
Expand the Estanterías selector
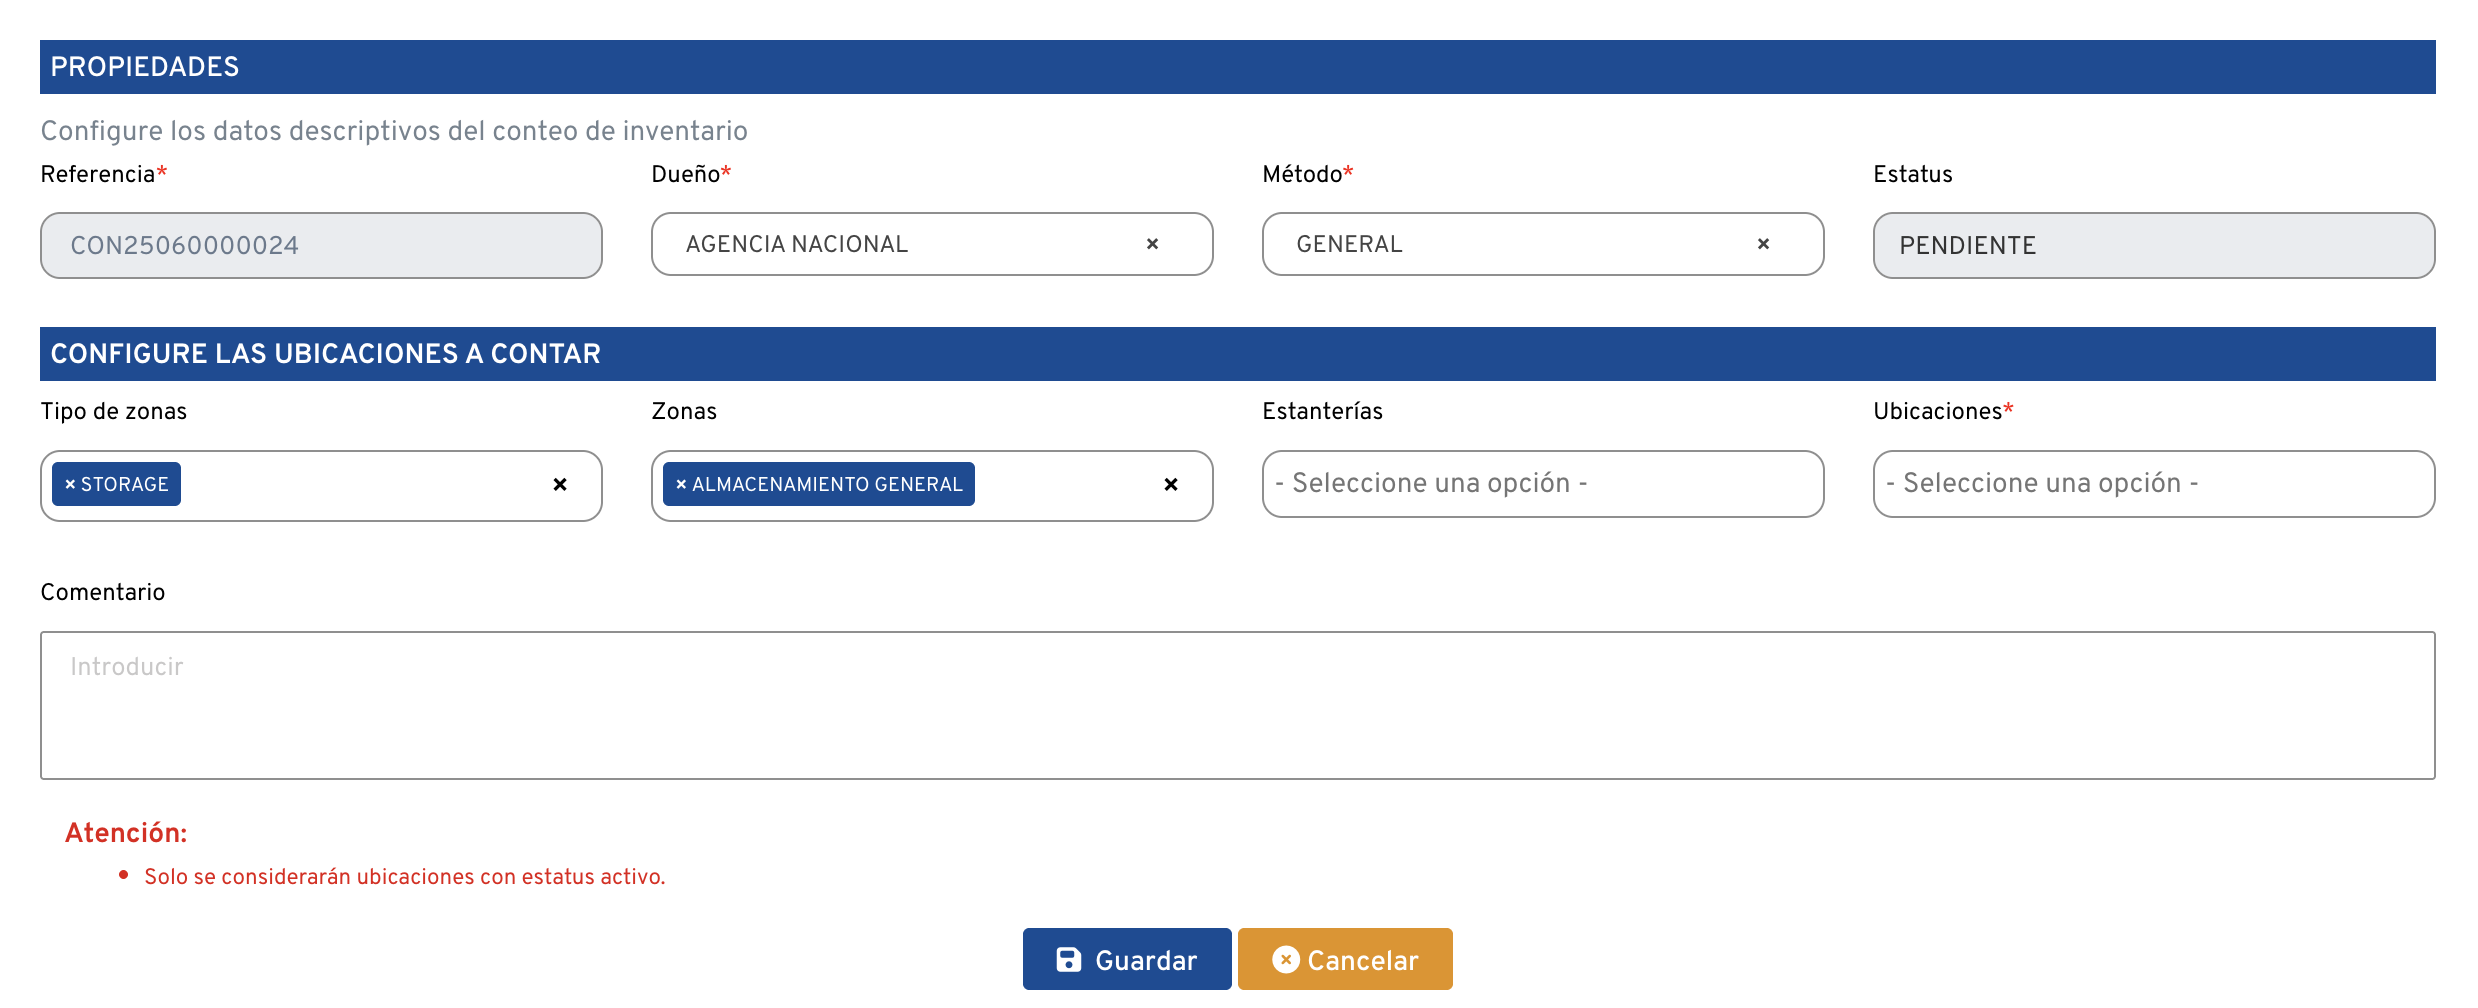[1542, 484]
